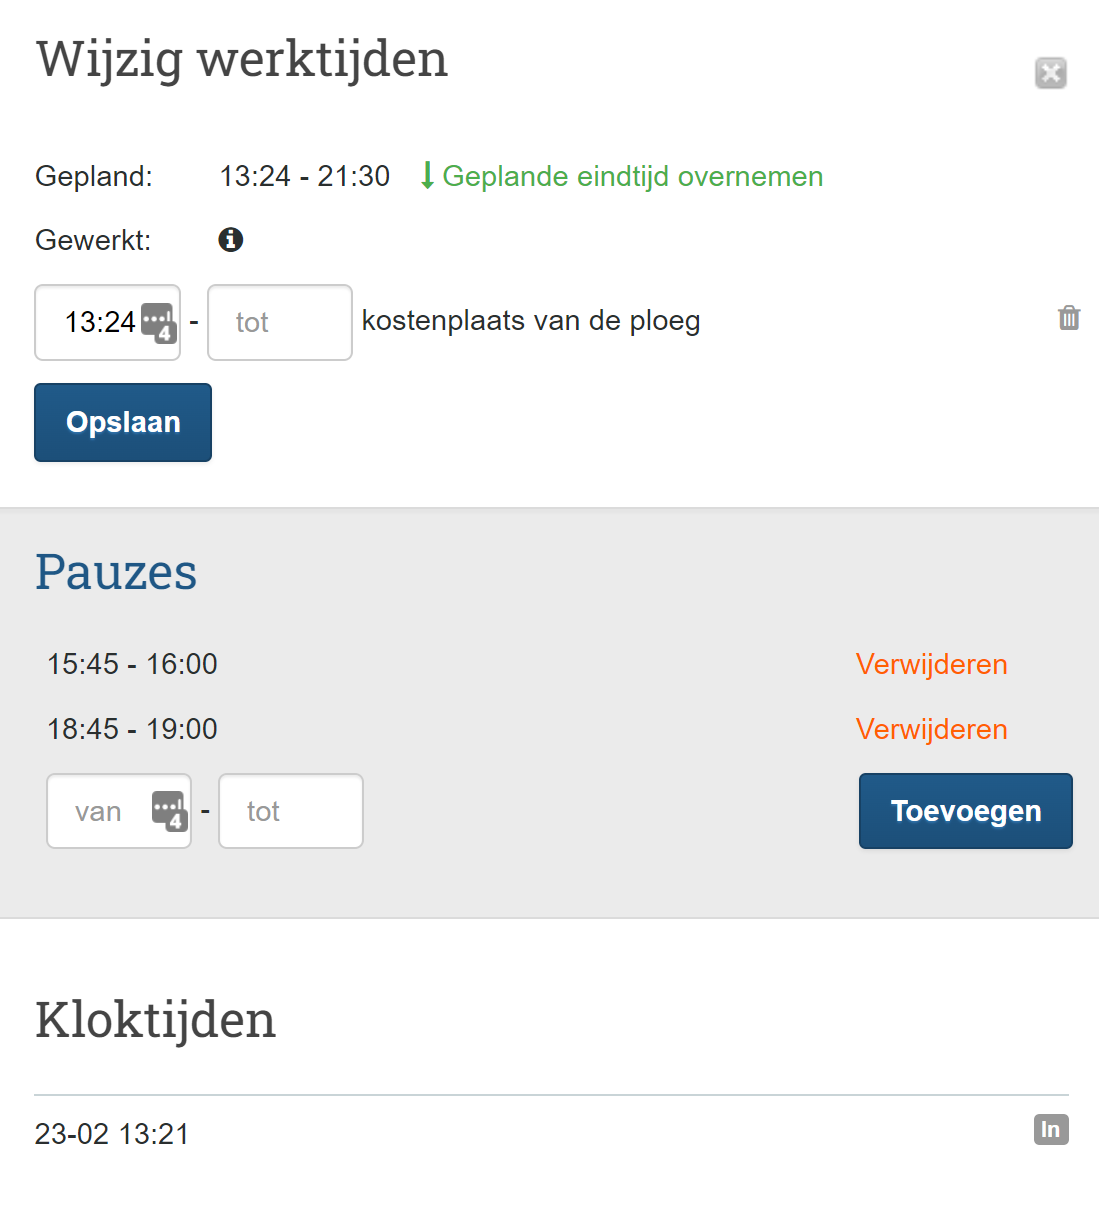Viewport: 1099px width, 1206px height.
Task: Select the 23-02 13:21 clock time entry
Action: 112,1134
